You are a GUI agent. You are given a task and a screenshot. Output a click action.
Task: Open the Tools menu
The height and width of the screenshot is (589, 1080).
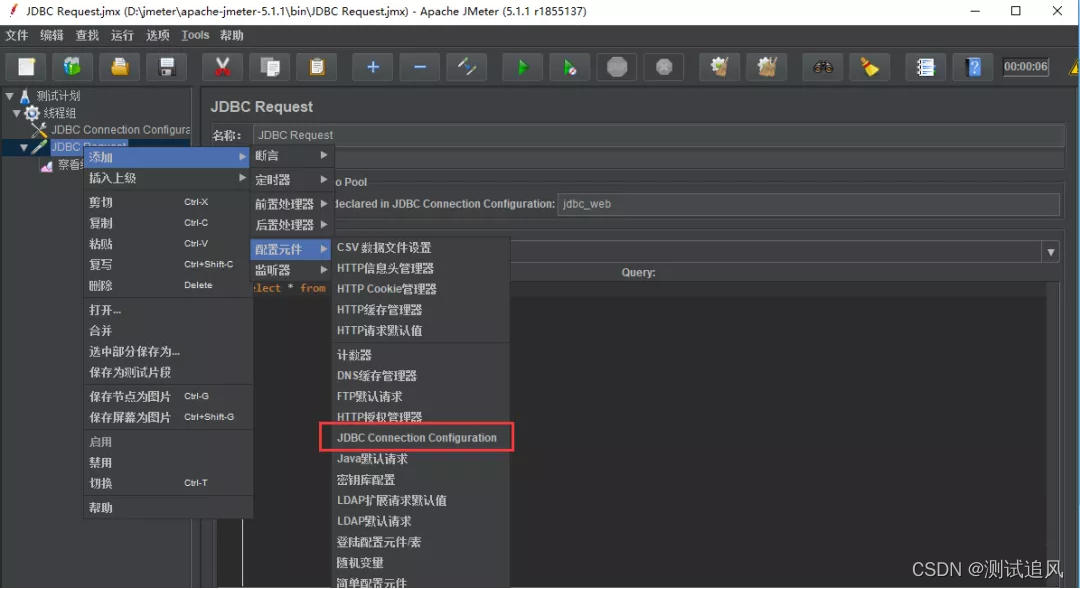(195, 35)
